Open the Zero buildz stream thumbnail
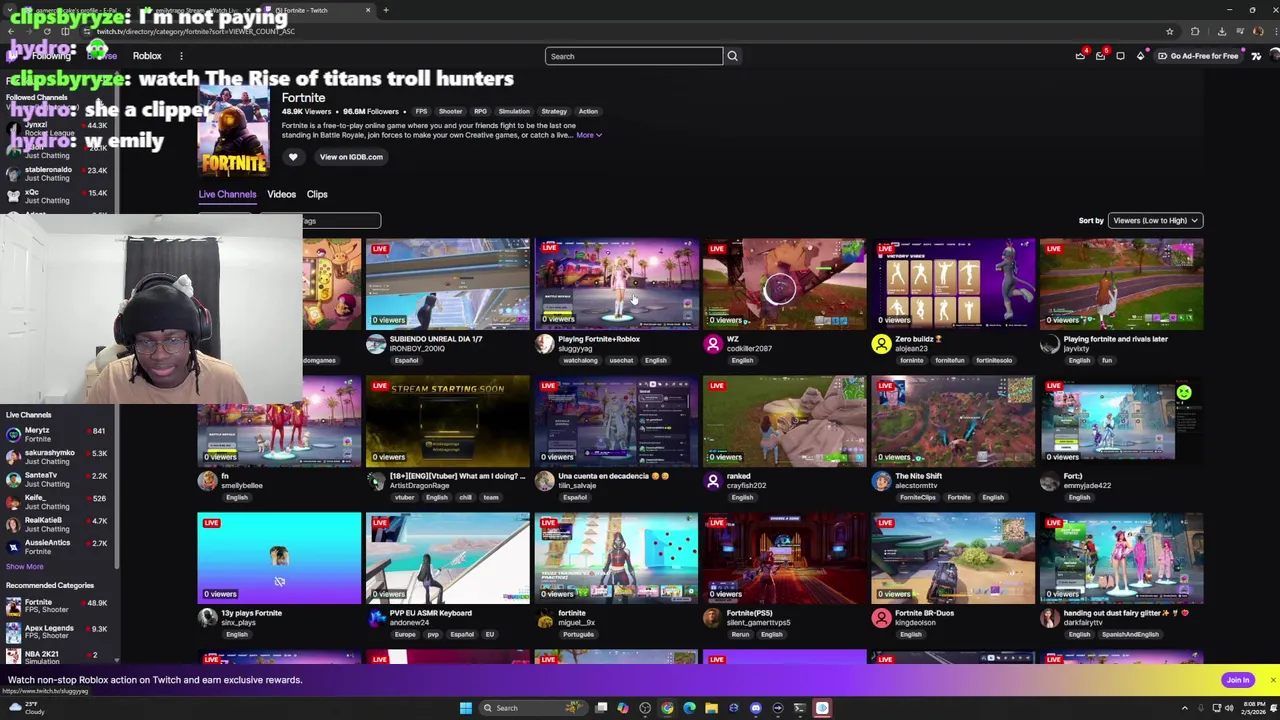 click(x=953, y=284)
